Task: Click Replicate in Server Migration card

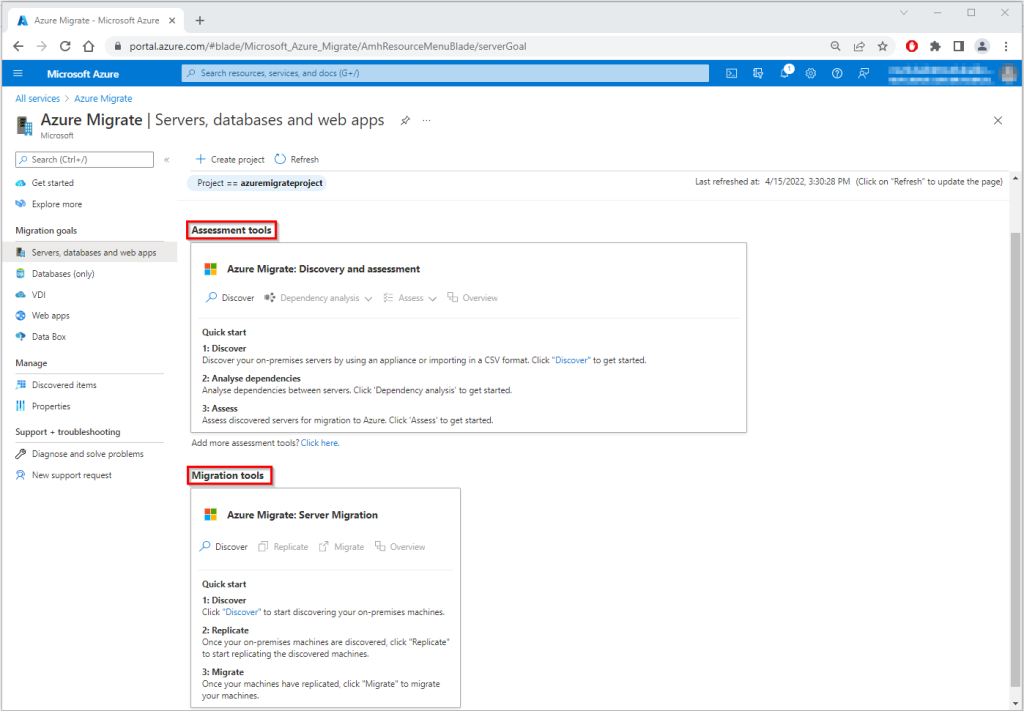Action: (283, 547)
